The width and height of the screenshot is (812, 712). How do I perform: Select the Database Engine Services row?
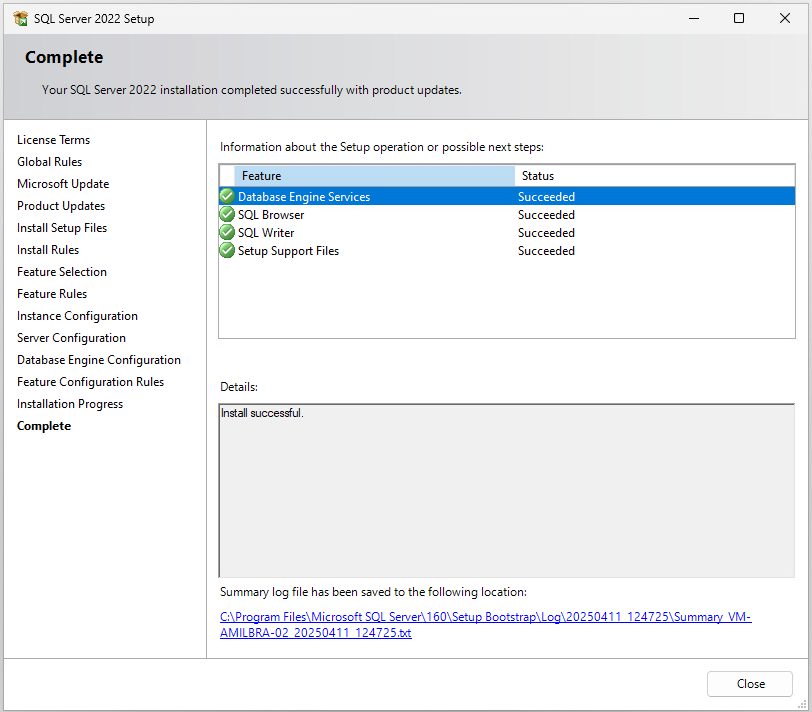pyautogui.click(x=304, y=197)
